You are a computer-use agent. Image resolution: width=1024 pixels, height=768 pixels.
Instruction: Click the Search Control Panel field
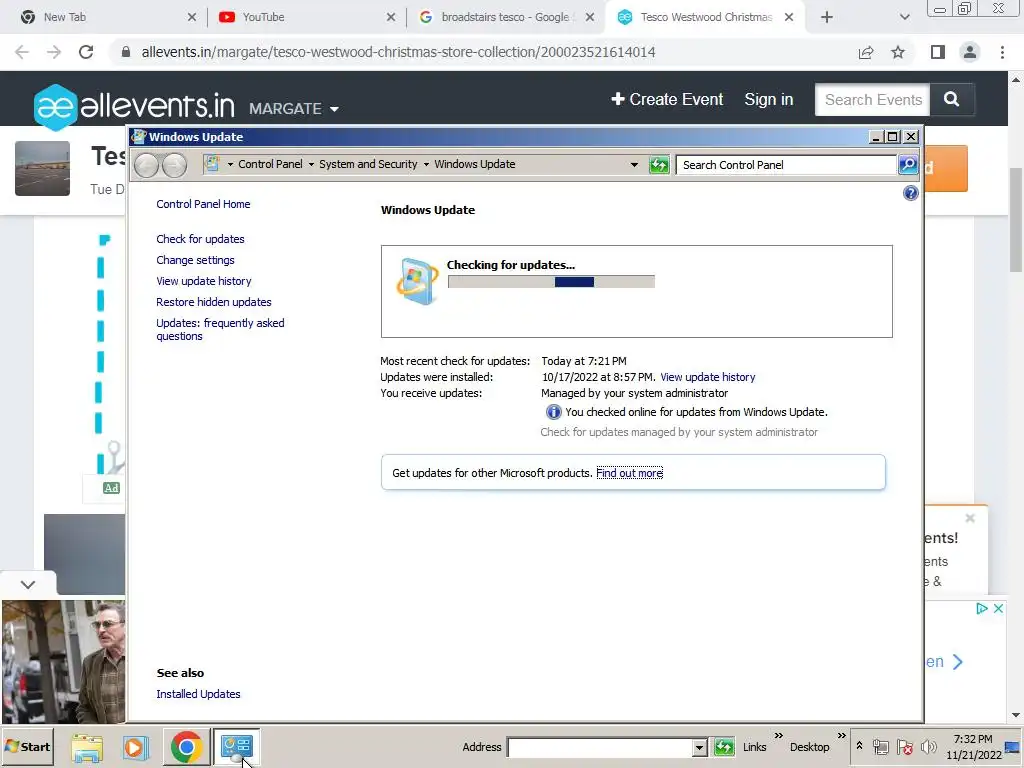pos(786,165)
